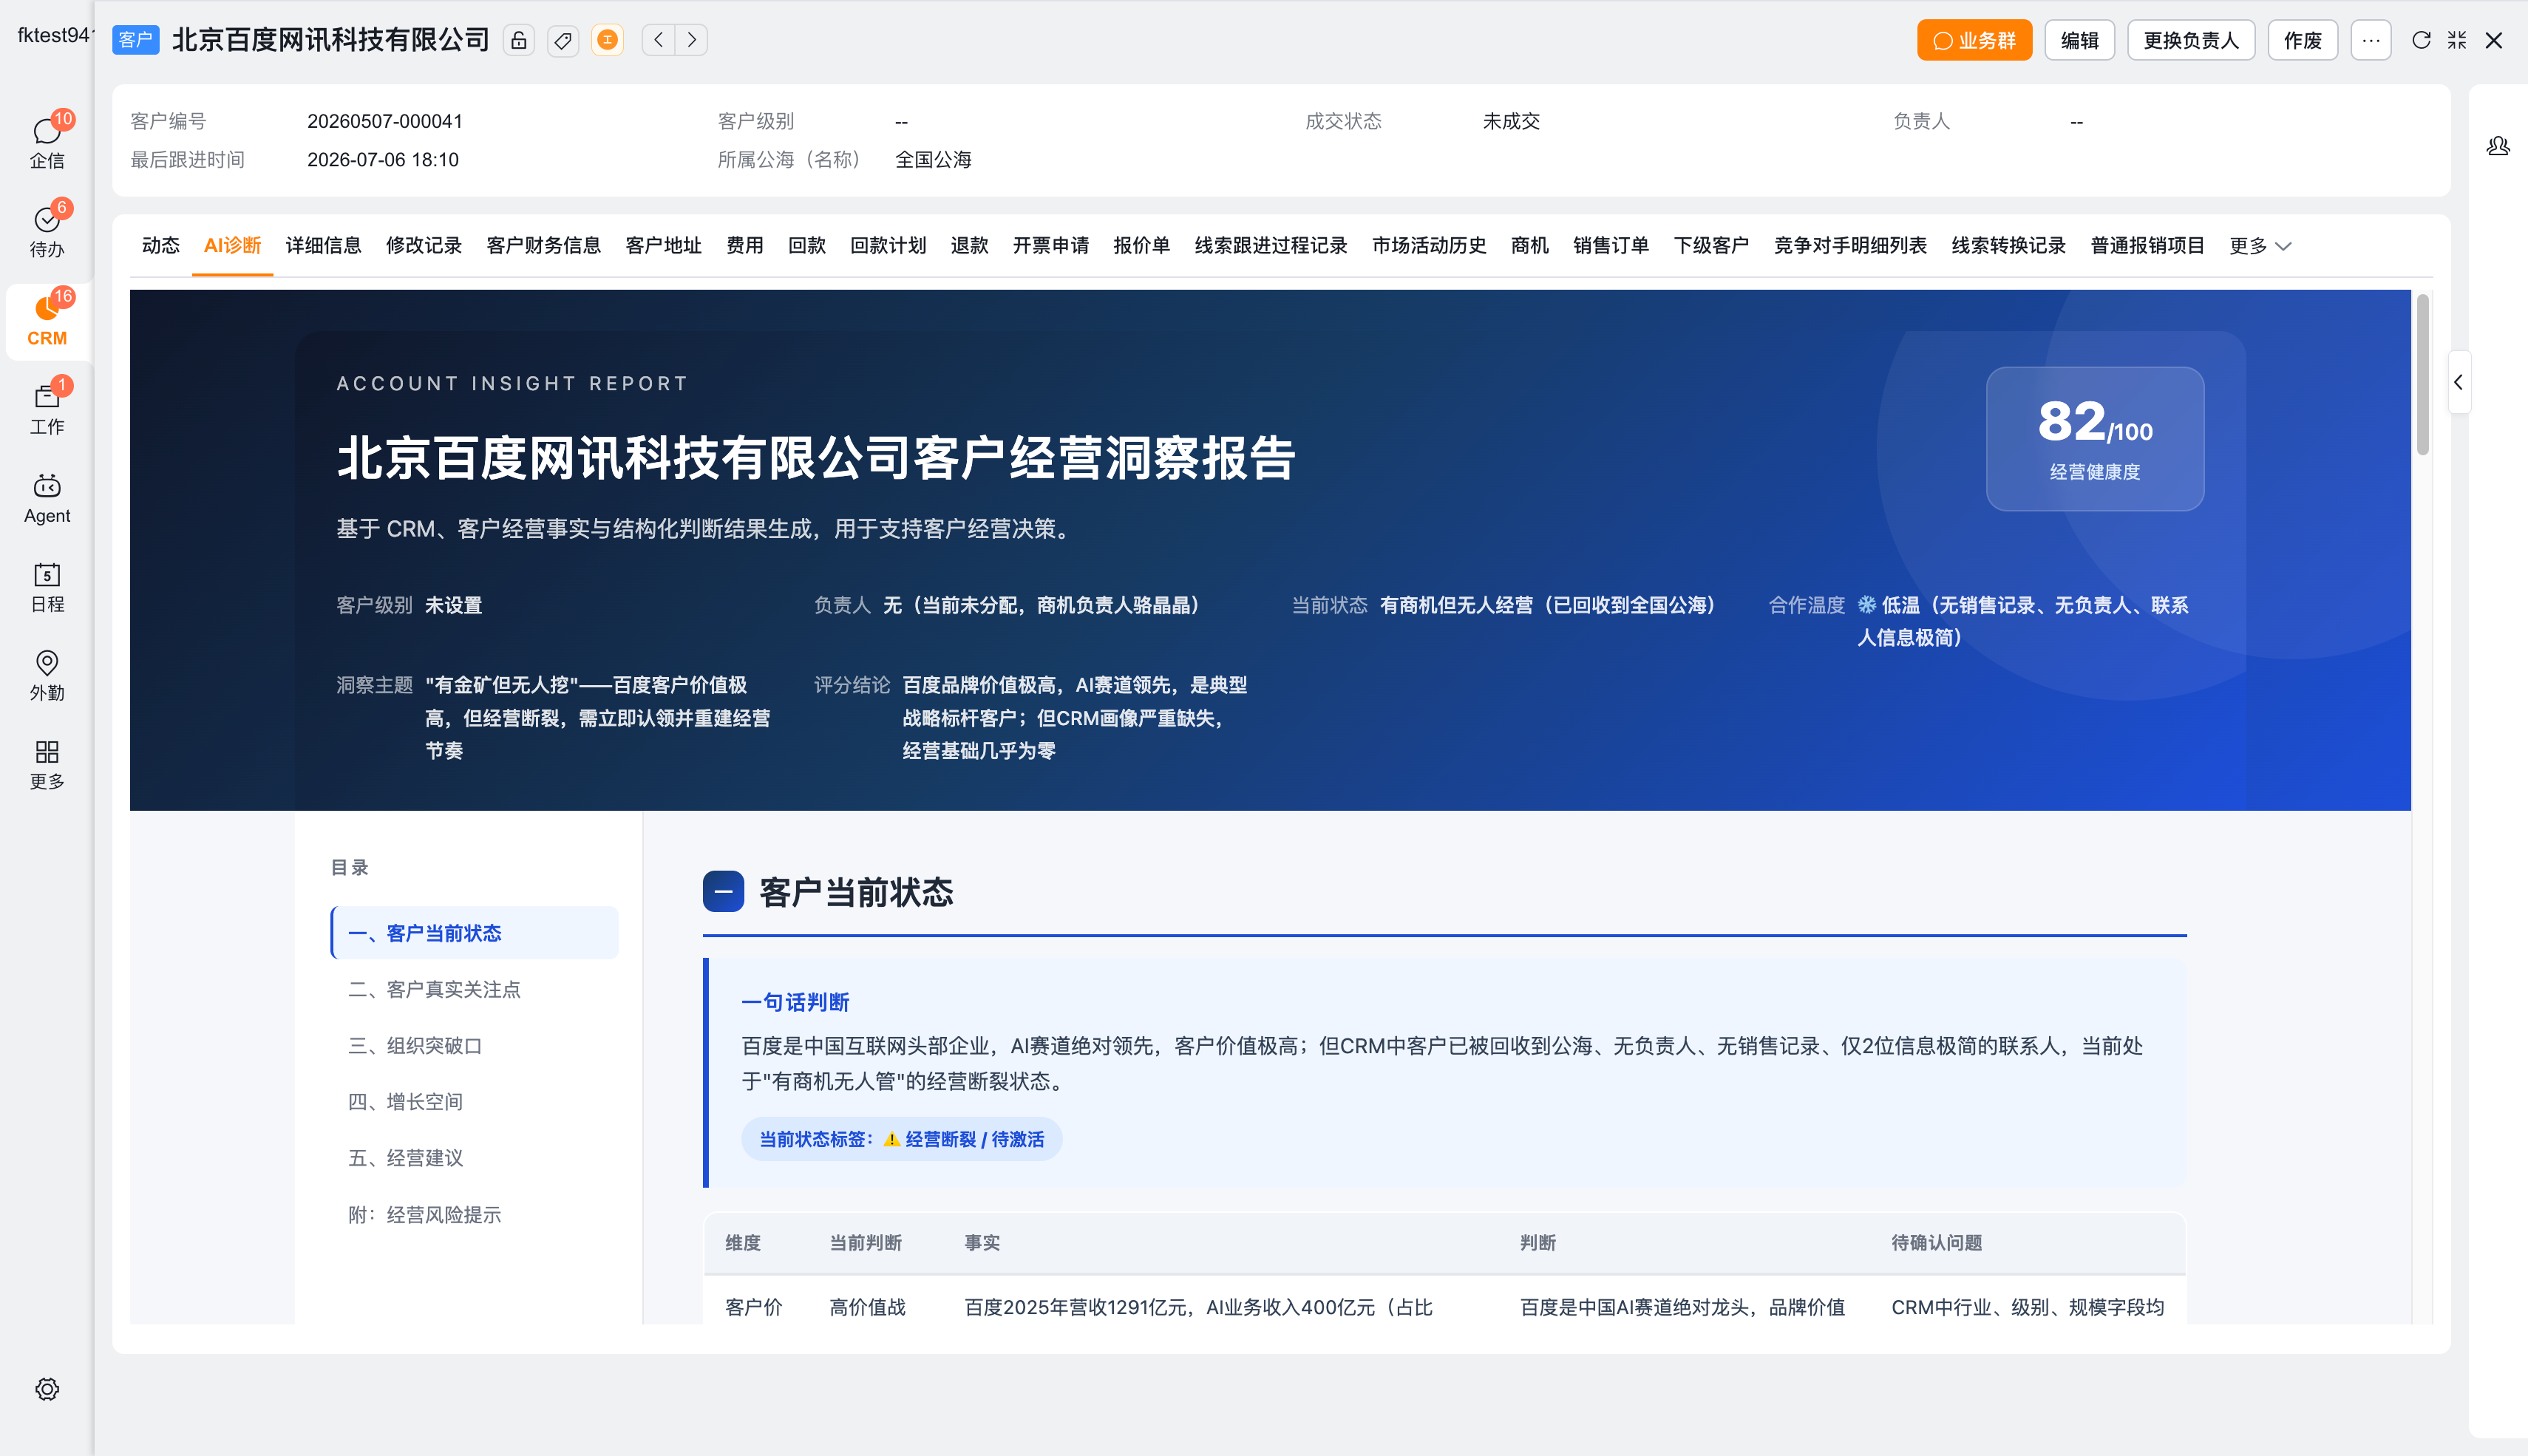Open the 回款计划 tab

coord(887,246)
